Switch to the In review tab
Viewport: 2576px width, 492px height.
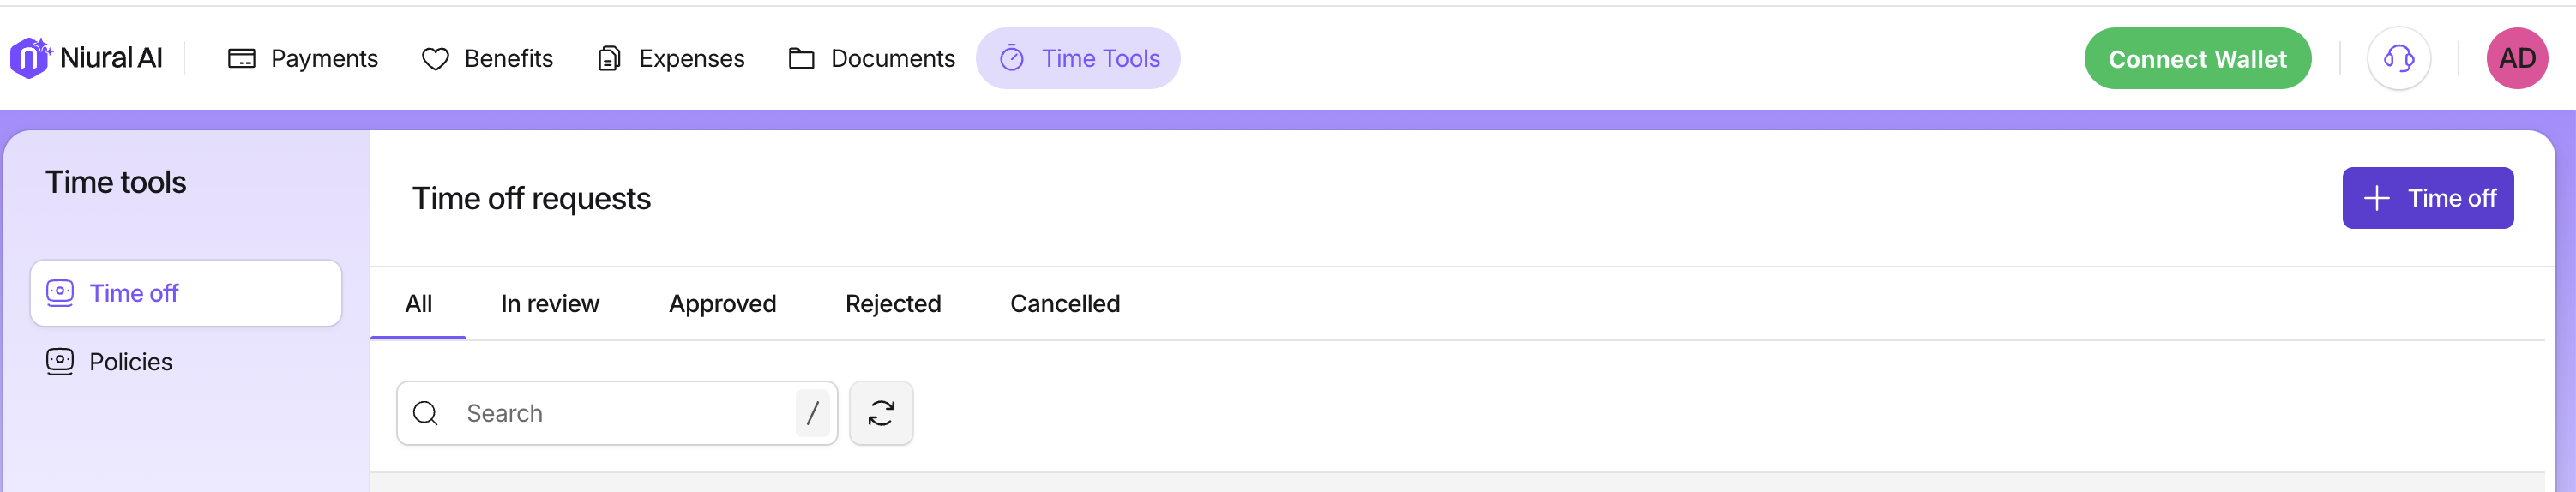tap(550, 304)
